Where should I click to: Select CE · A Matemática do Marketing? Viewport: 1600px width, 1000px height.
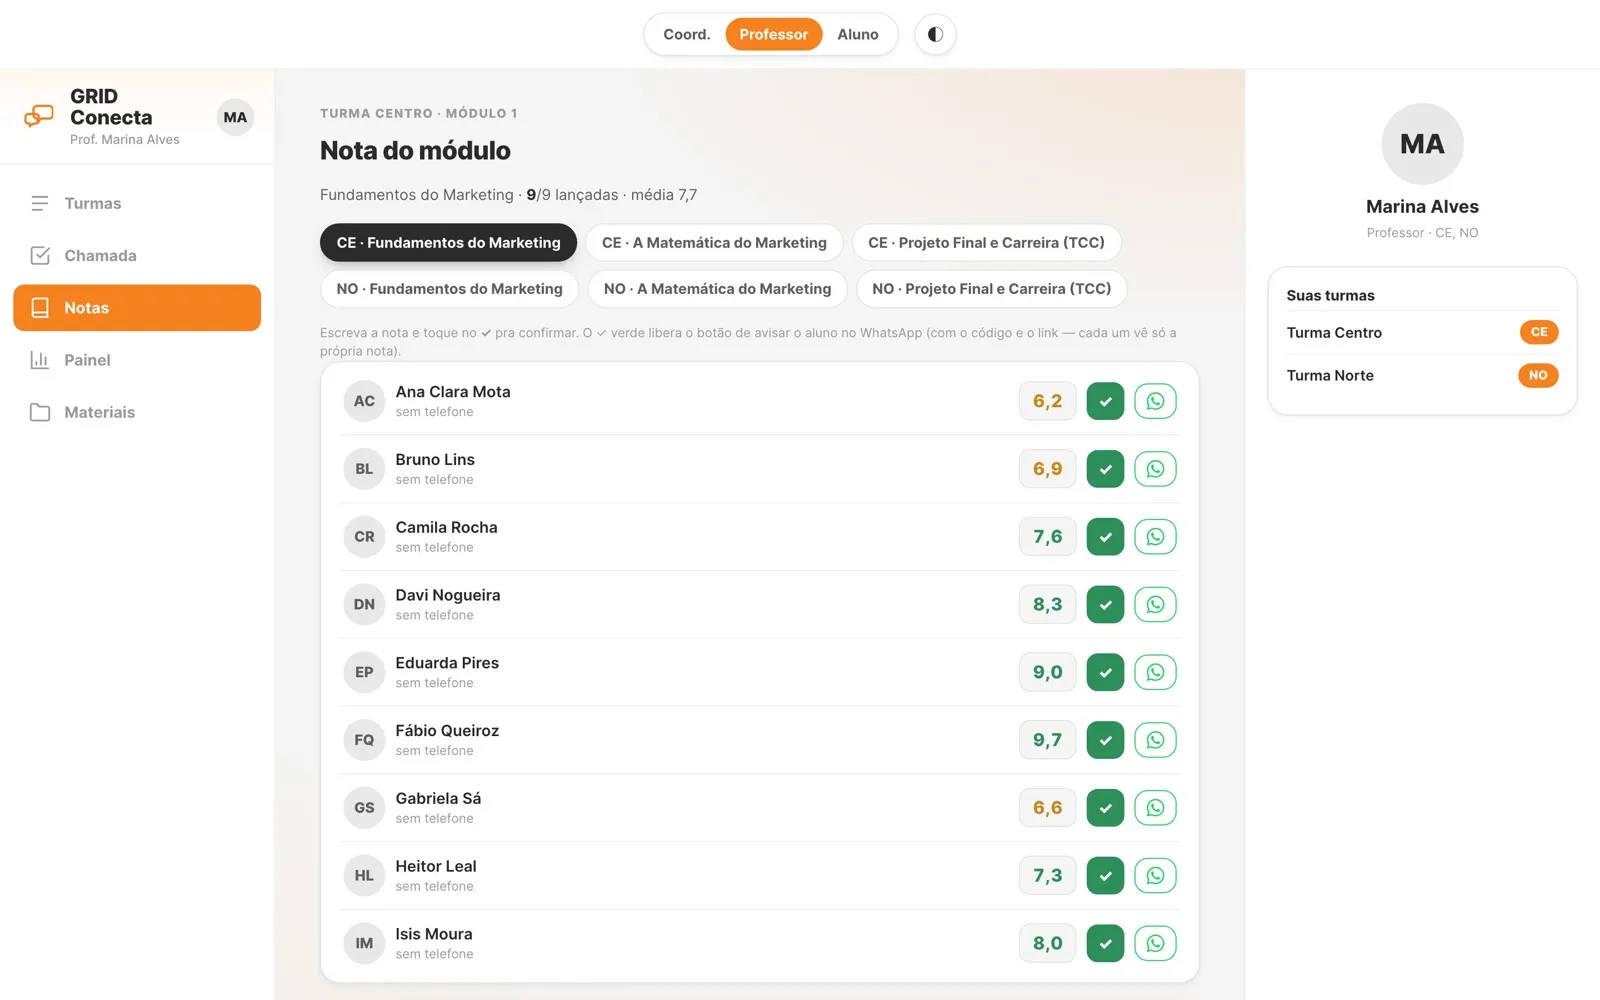(714, 243)
